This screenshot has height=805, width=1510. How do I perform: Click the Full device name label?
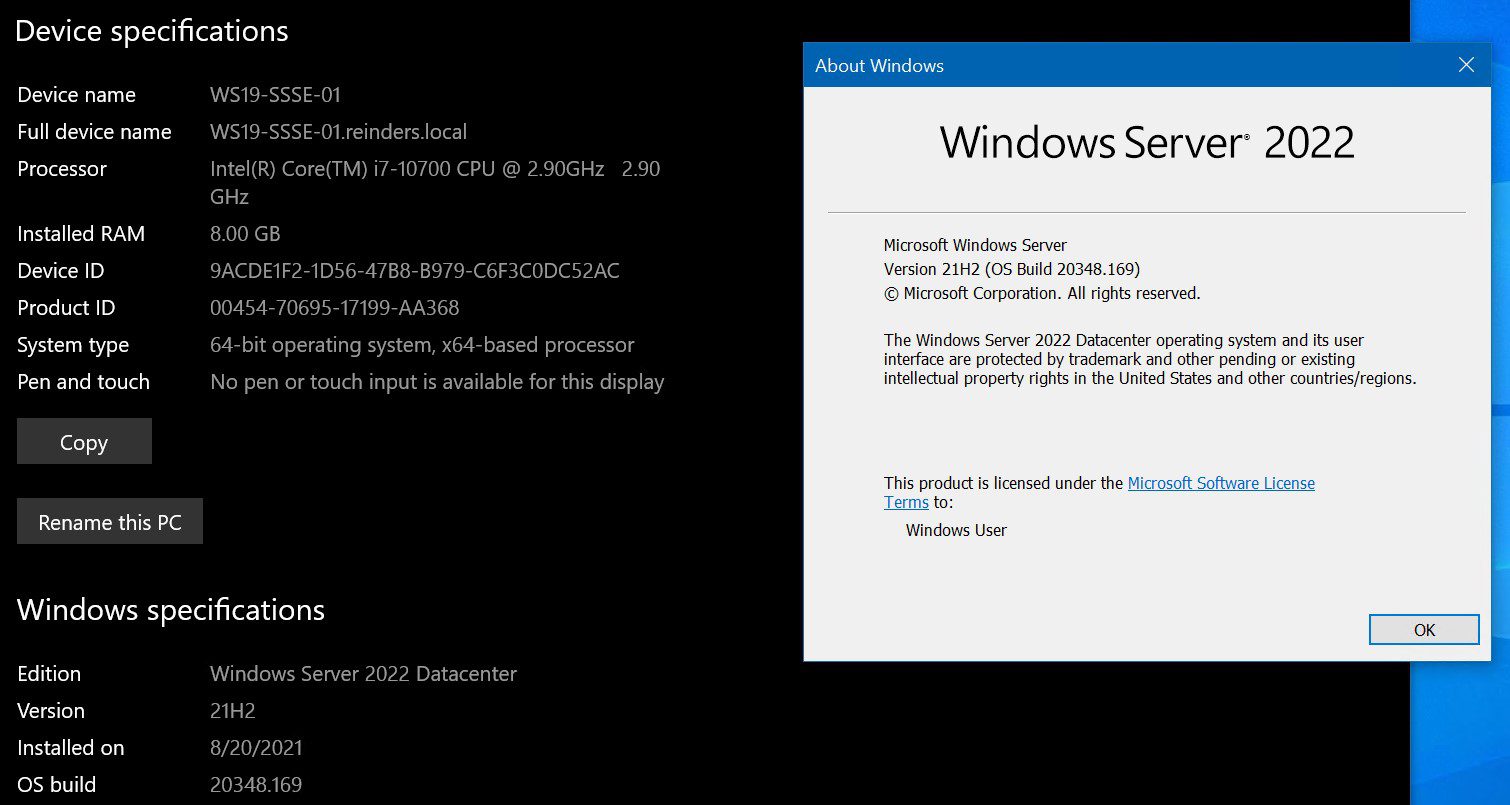coord(94,132)
